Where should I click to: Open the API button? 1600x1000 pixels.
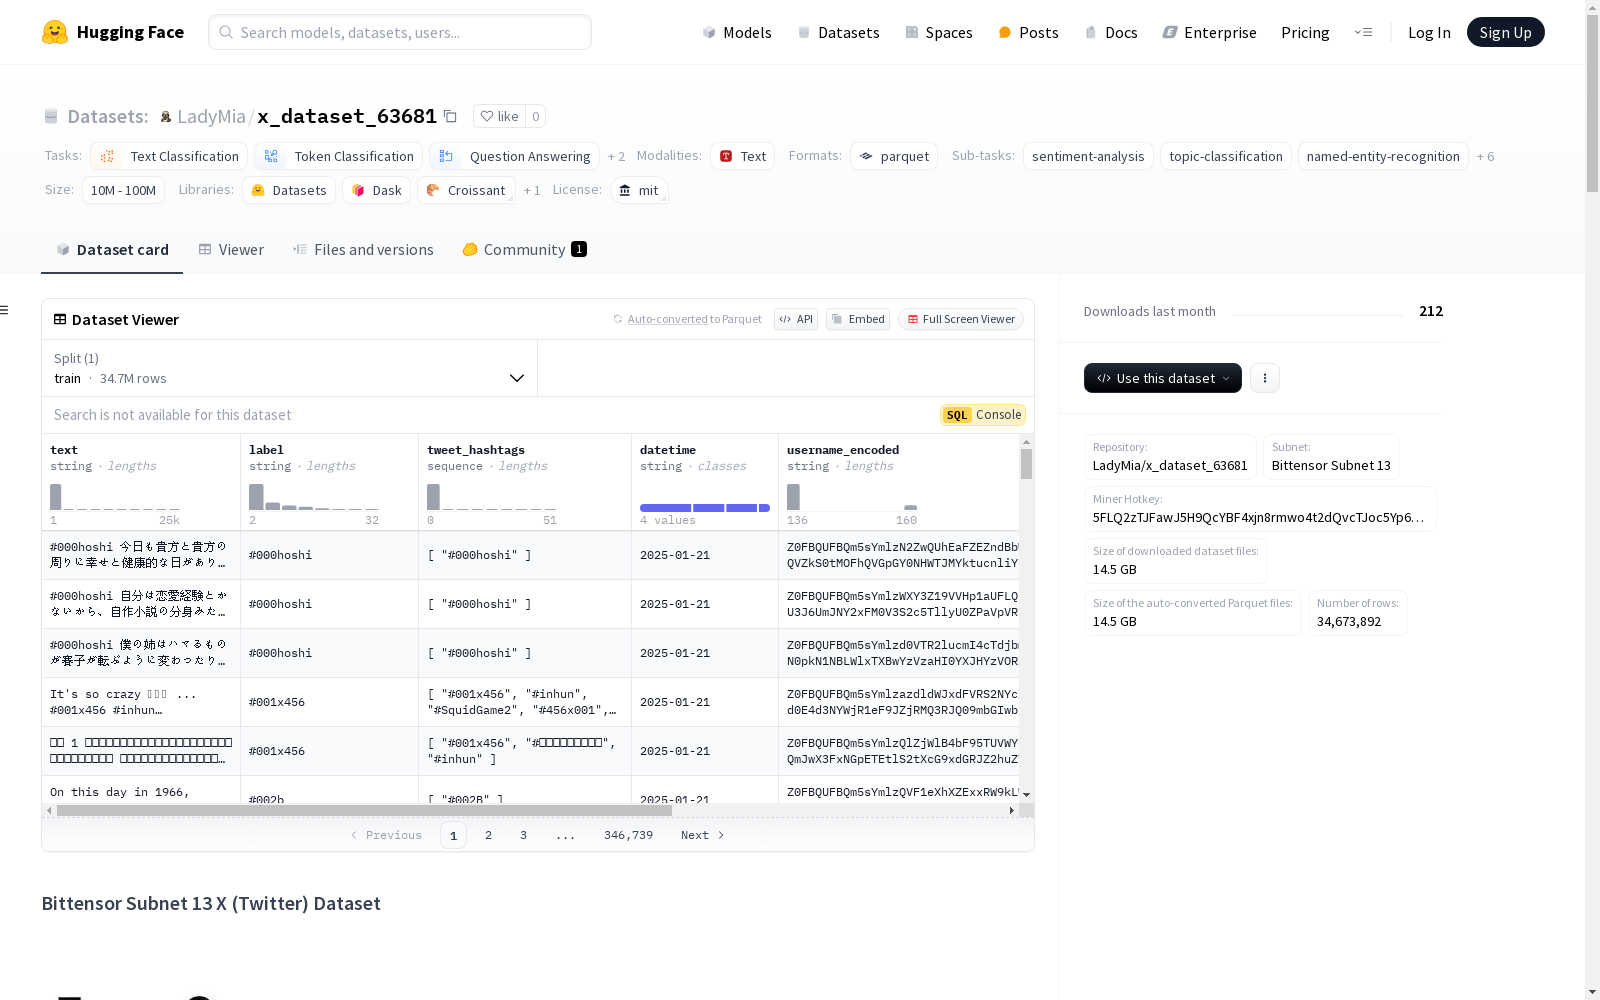point(796,319)
